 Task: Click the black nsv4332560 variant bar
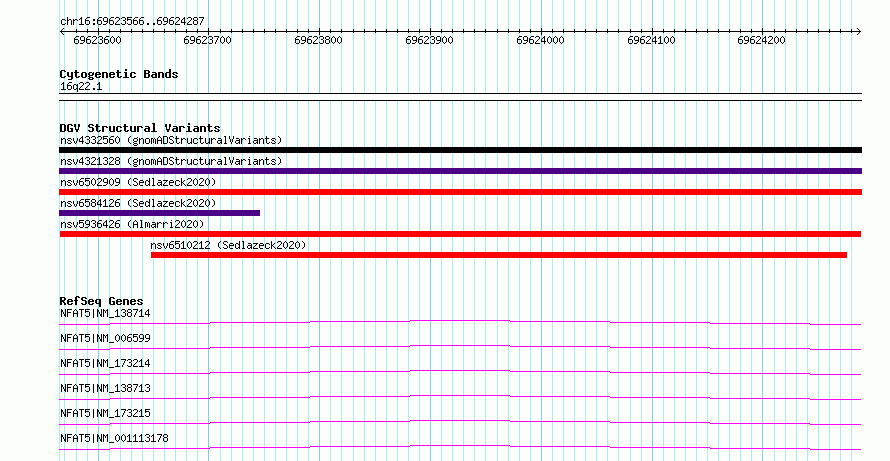pyautogui.click(x=460, y=150)
